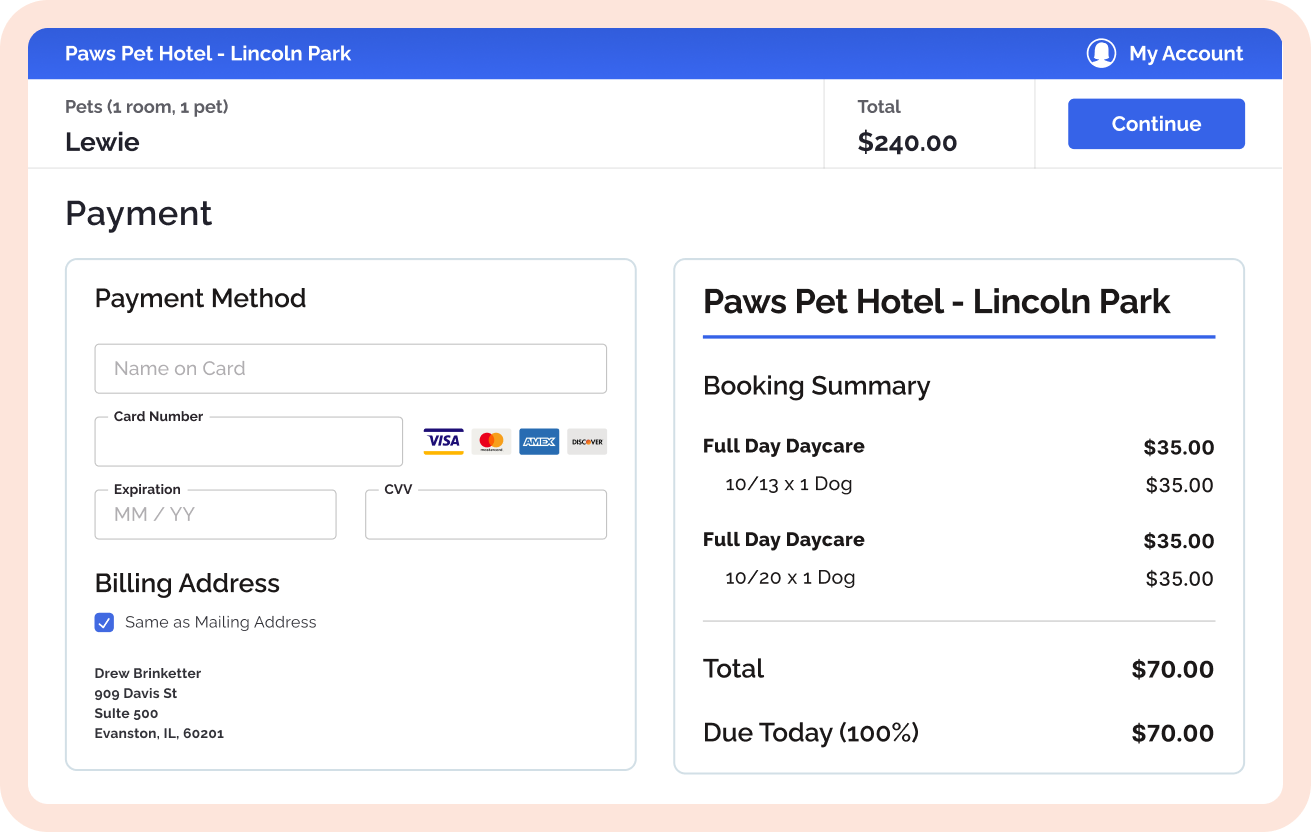Image resolution: width=1311 pixels, height=832 pixels.
Task: Click the Due Today (100%) row
Action: click(x=959, y=733)
